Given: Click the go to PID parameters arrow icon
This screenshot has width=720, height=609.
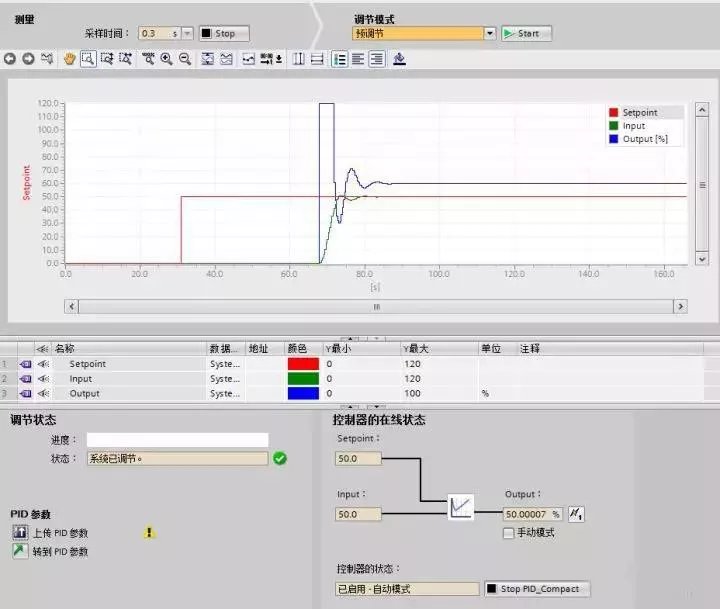Looking at the screenshot, I should pos(20,551).
